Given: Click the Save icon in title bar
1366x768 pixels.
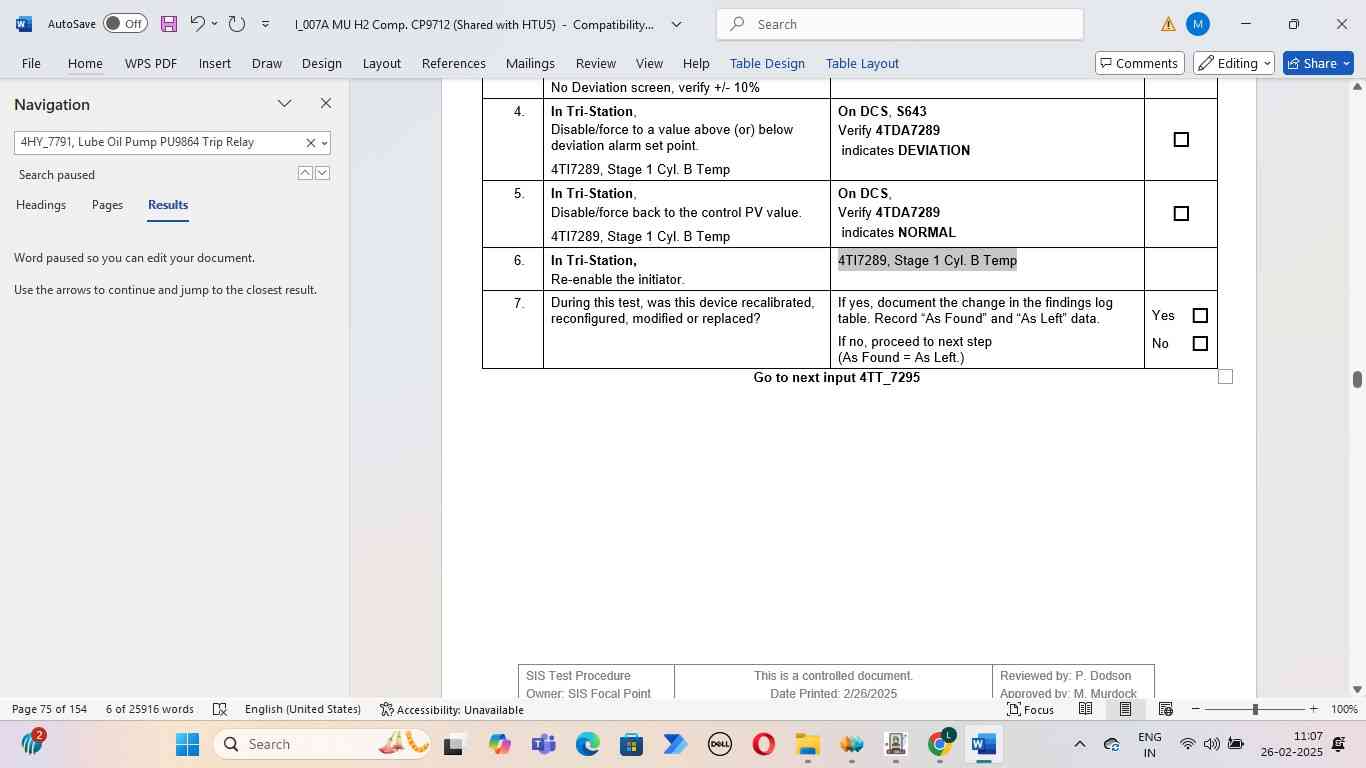Looking at the screenshot, I should click(x=168, y=24).
